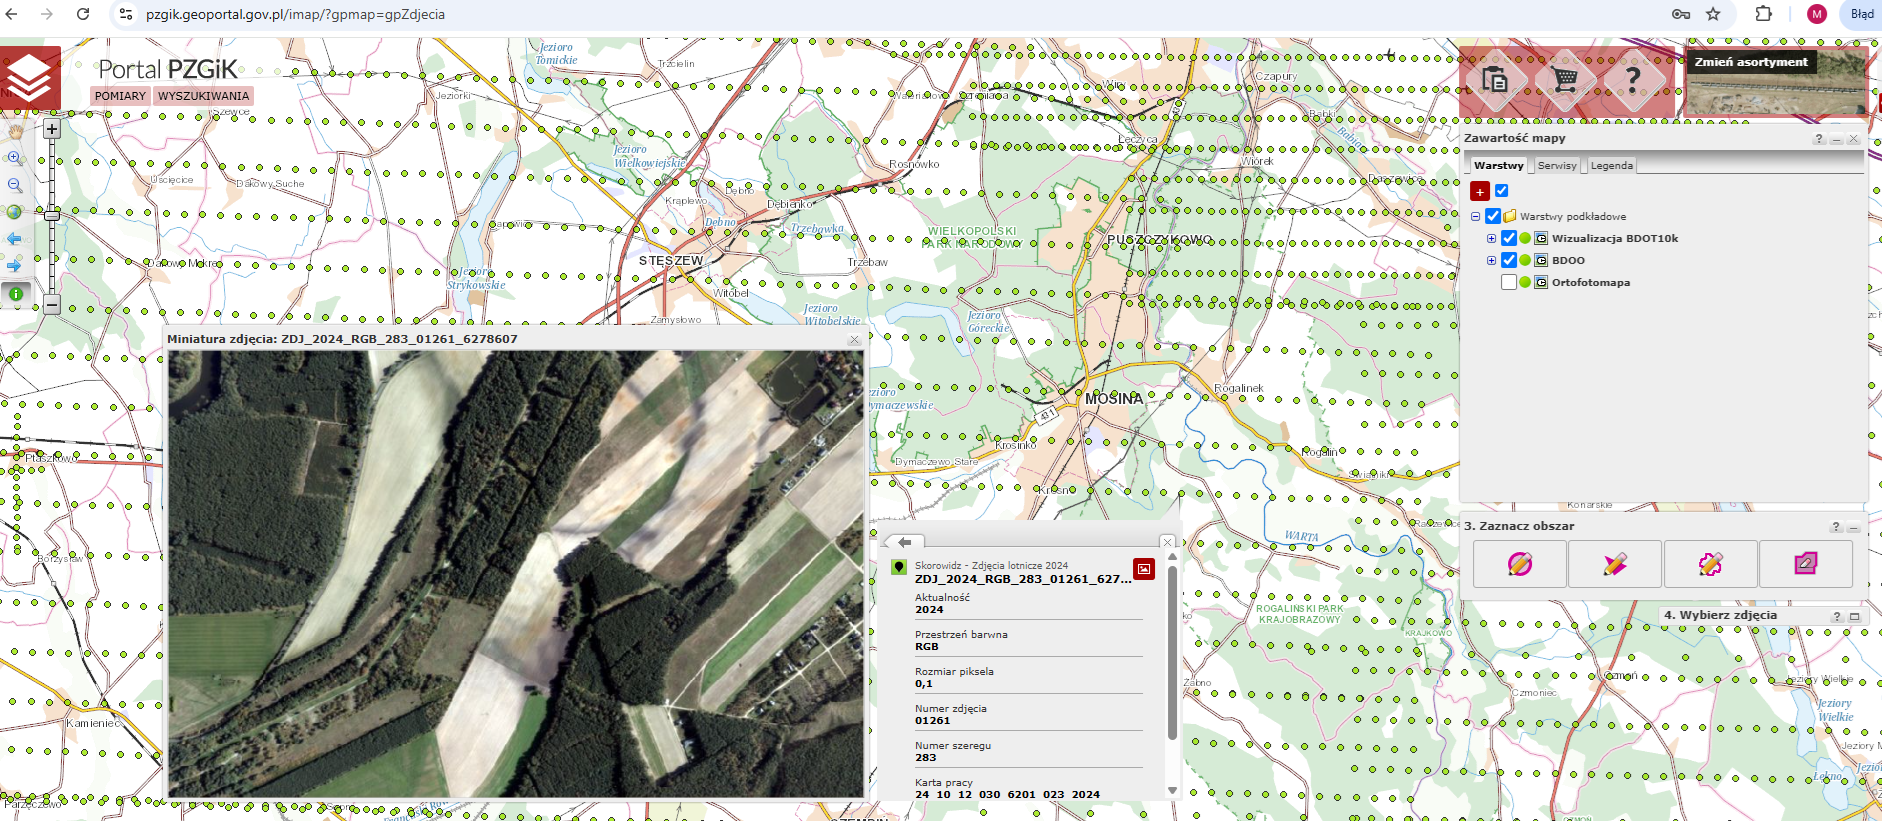Open the shopping cart icon
1882x821 pixels.
tap(1565, 79)
